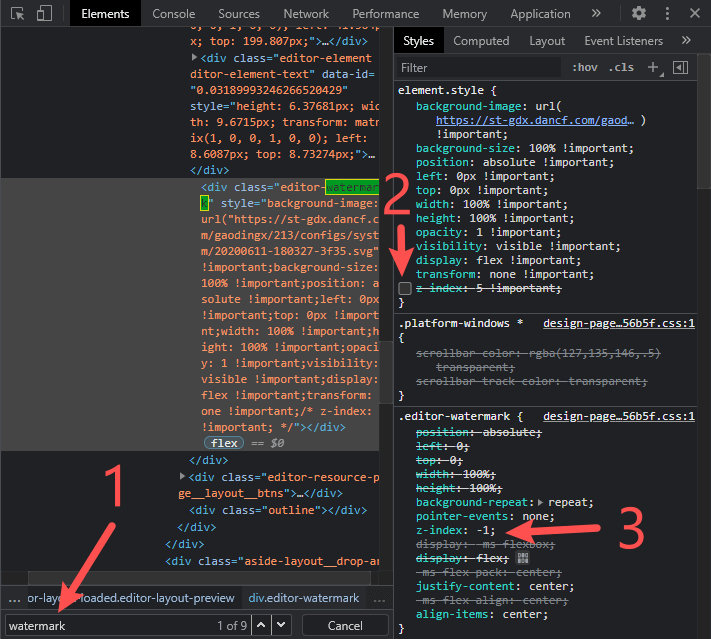Show more main DevTools tabs chevron
The width and height of the screenshot is (711, 639).
(x=596, y=14)
